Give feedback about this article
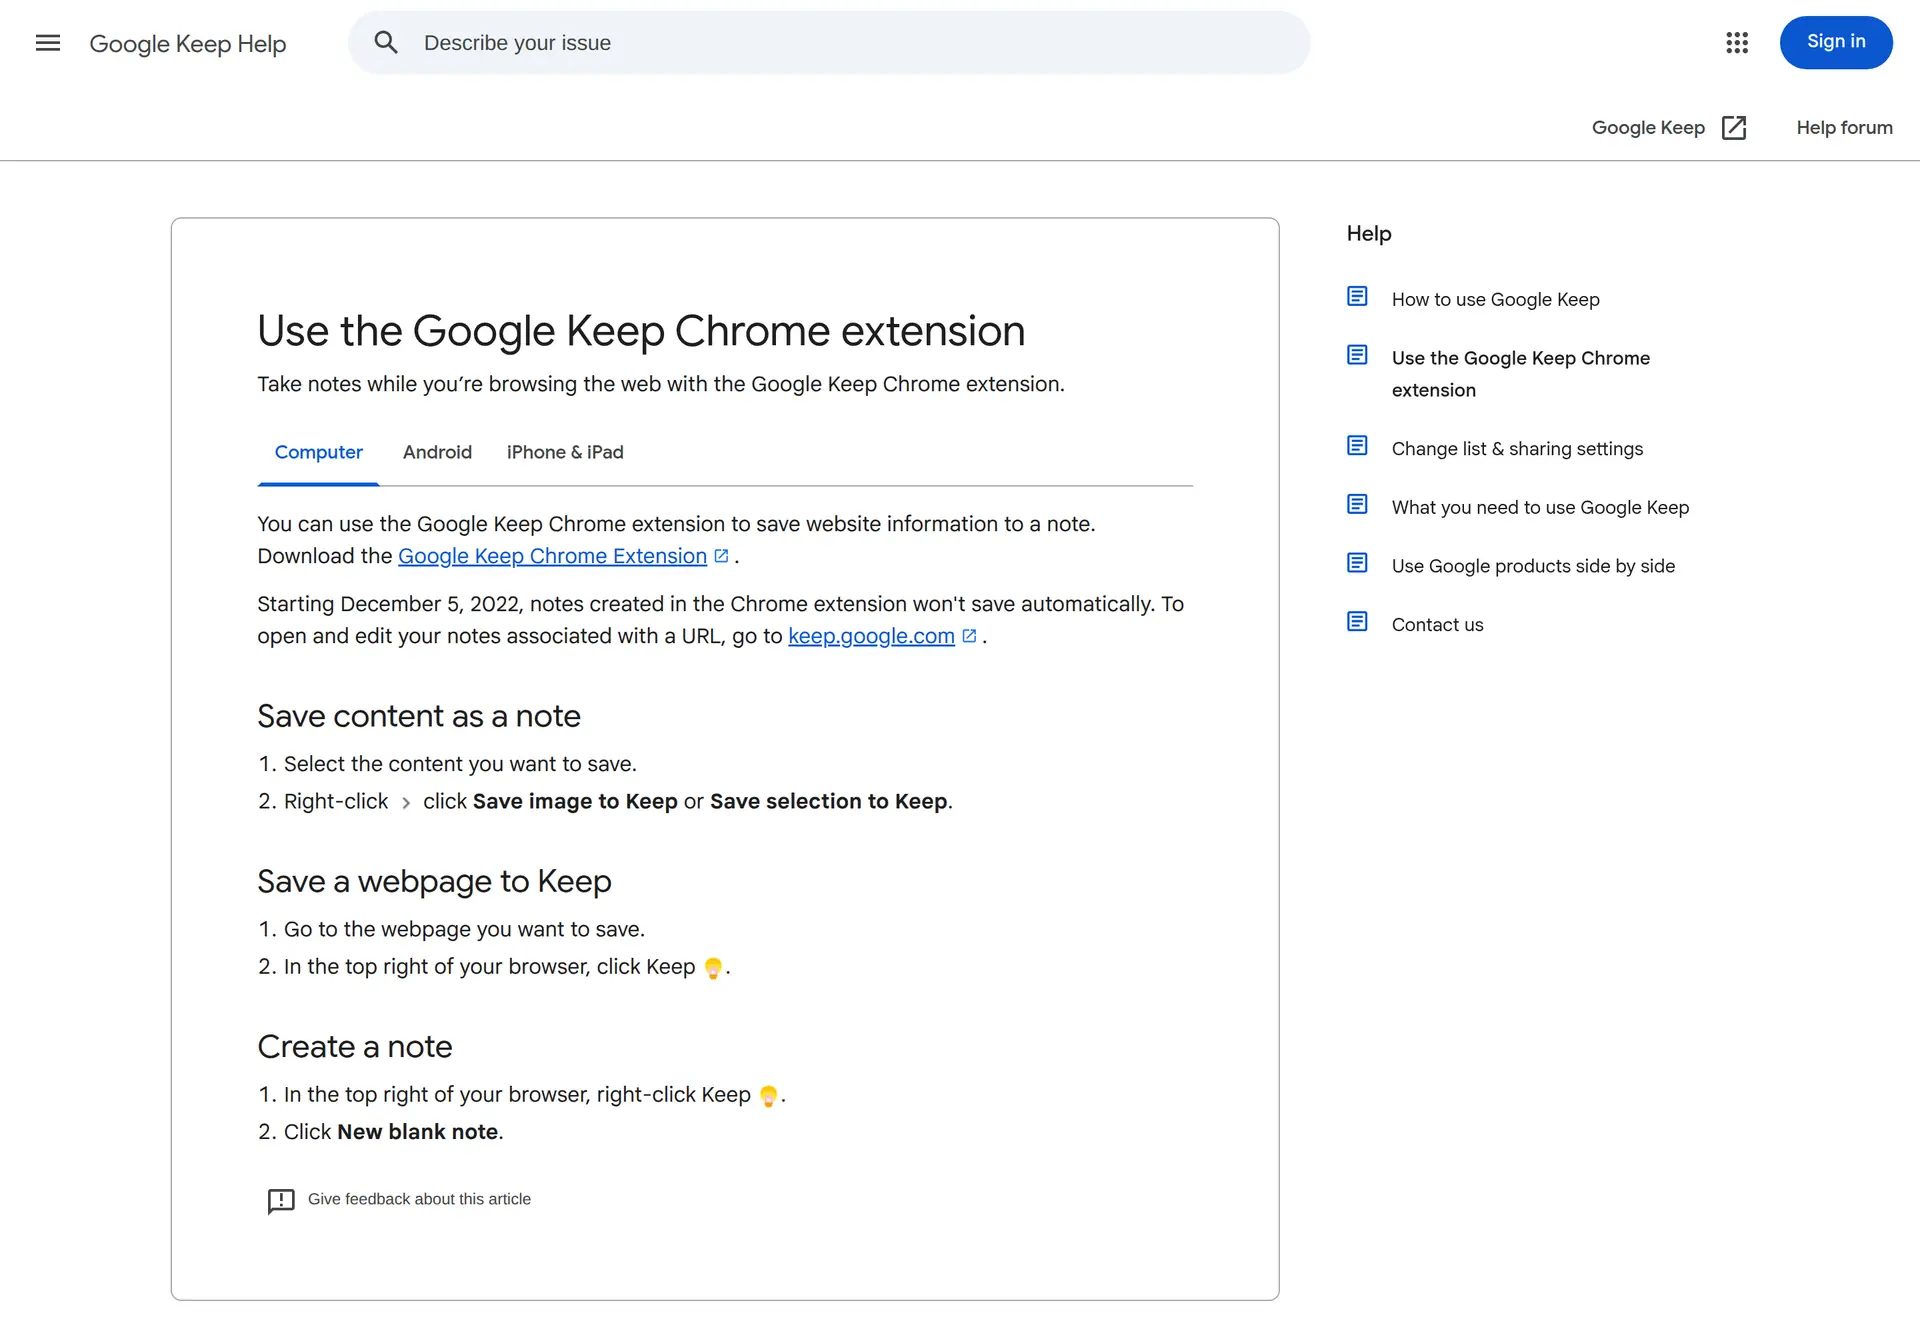Image resolution: width=1920 pixels, height=1333 pixels. (419, 1199)
